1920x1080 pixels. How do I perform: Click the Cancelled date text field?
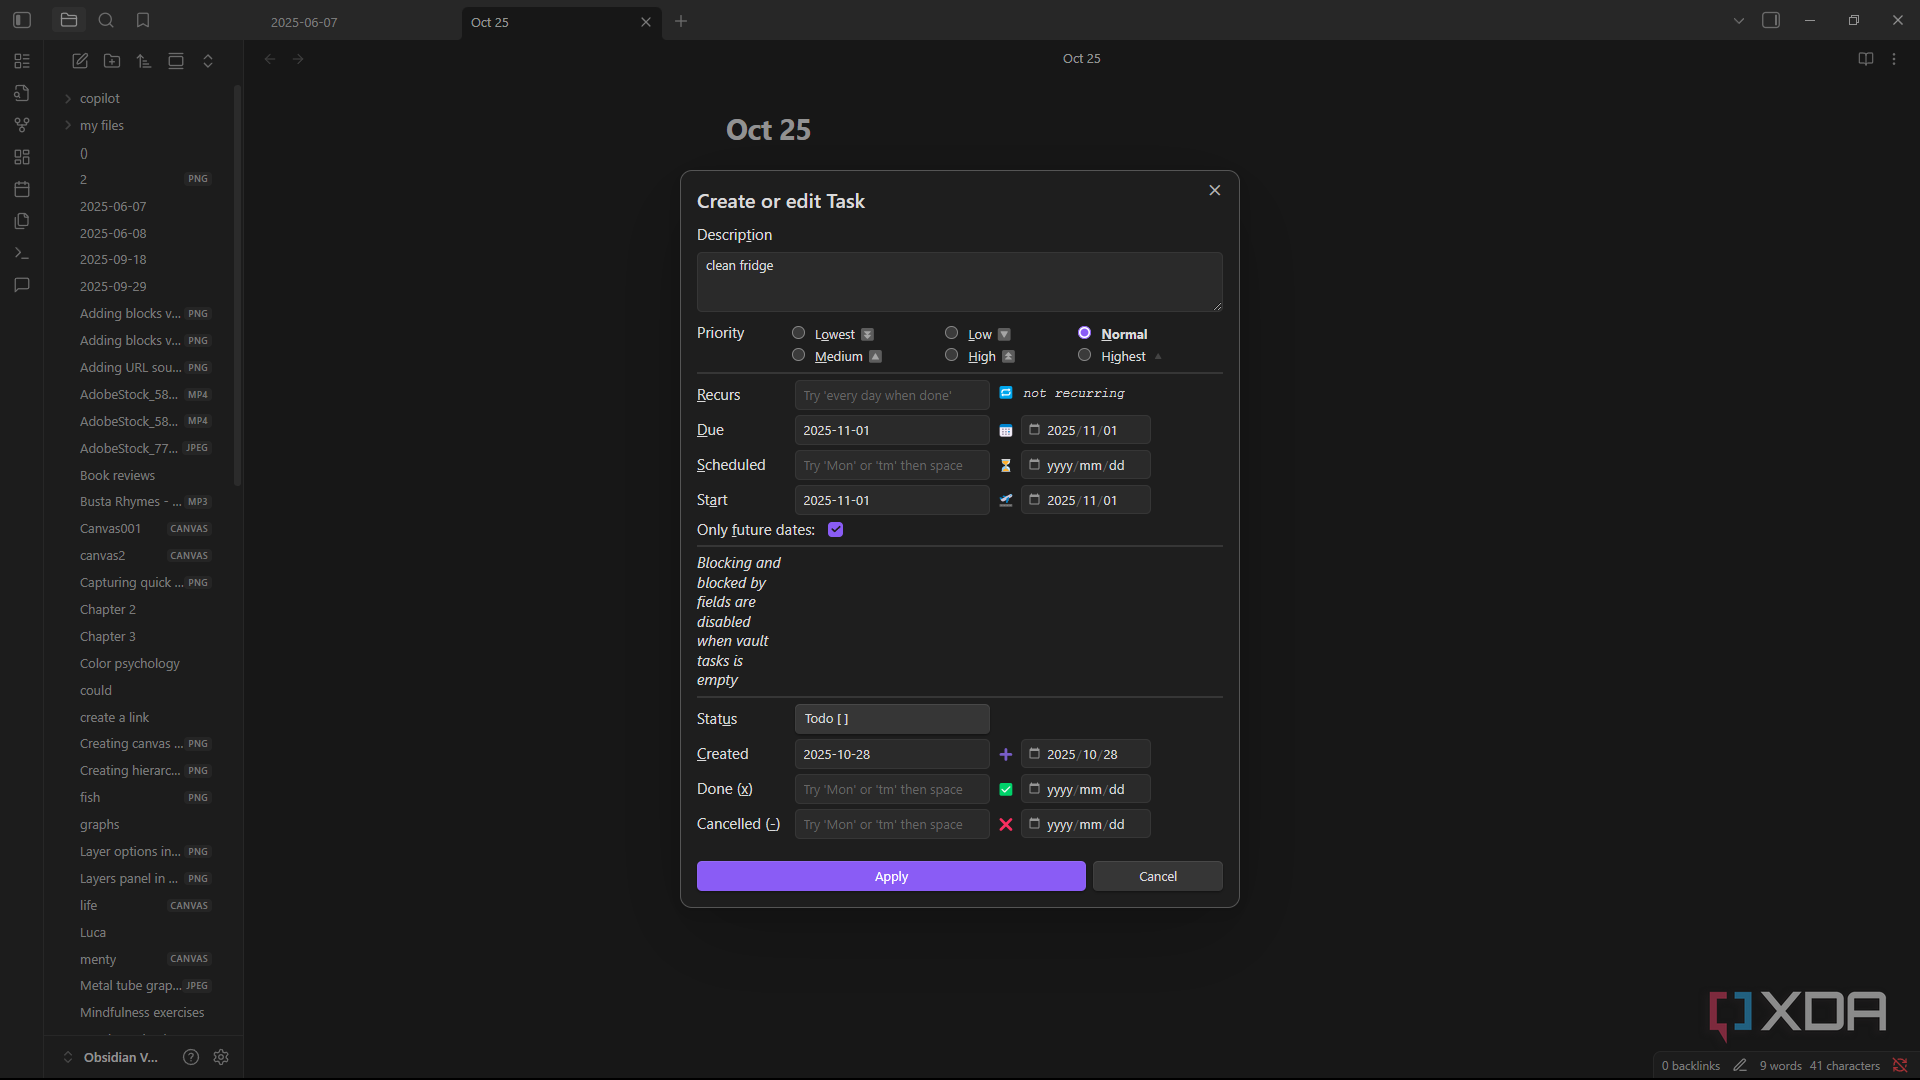tap(892, 824)
